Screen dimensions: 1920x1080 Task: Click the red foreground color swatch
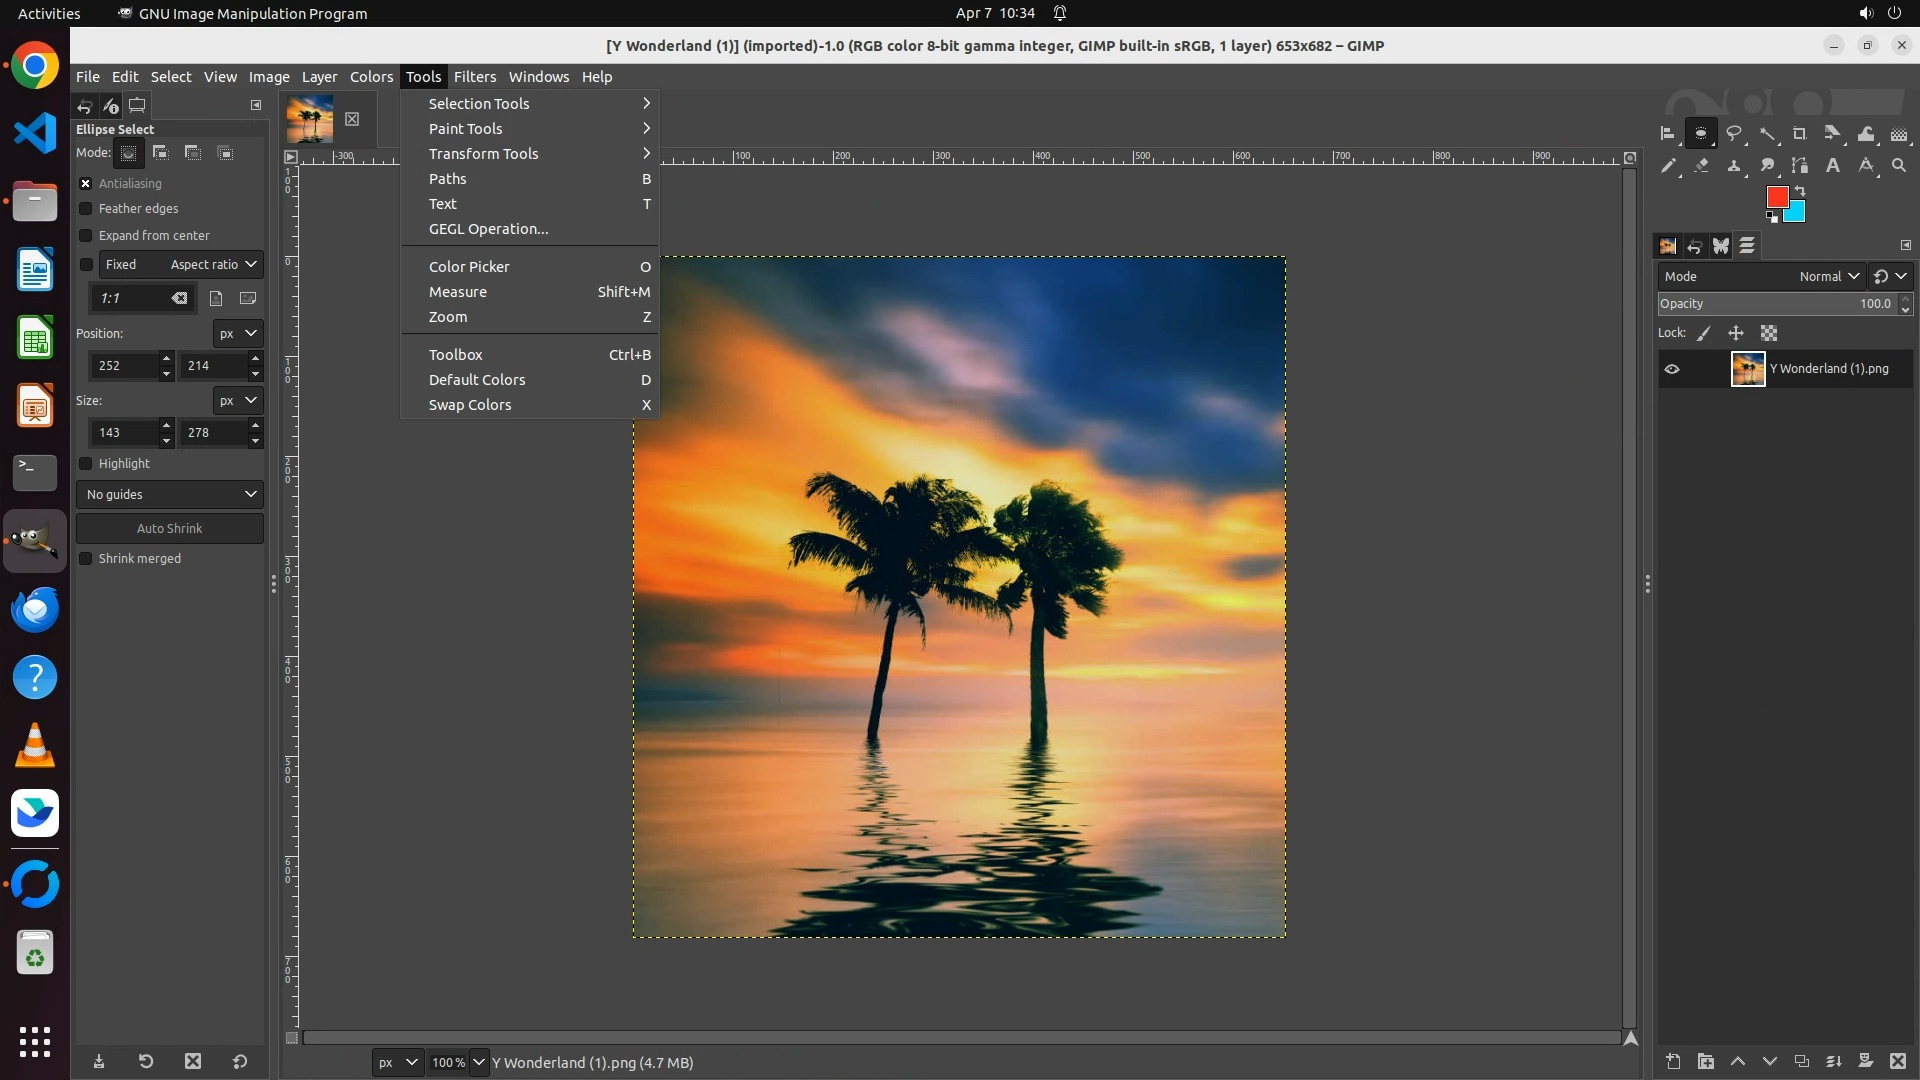pos(1776,197)
